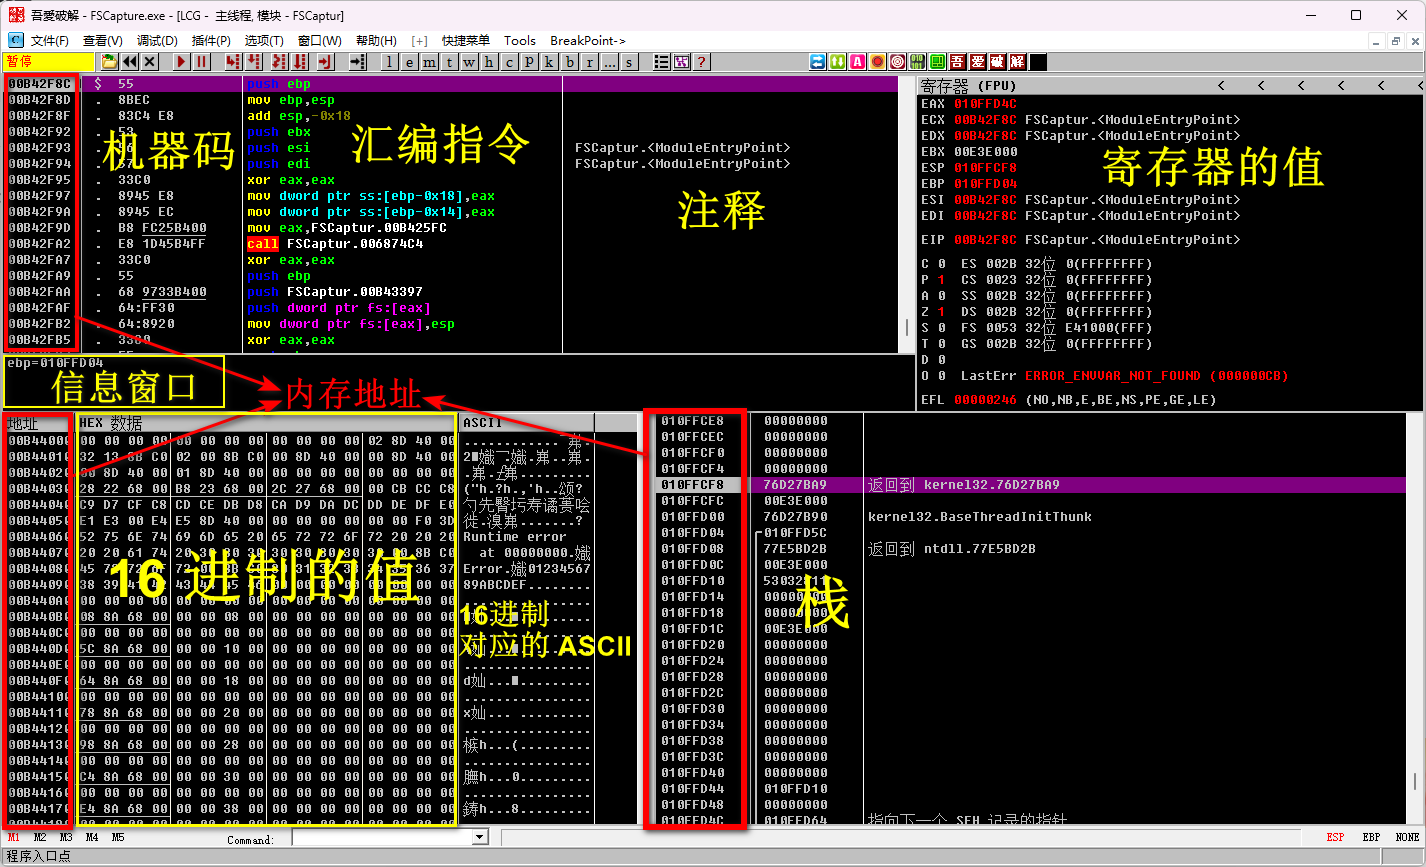The width and height of the screenshot is (1426, 867).
Task: Click into the Command input field
Action: (x=382, y=837)
